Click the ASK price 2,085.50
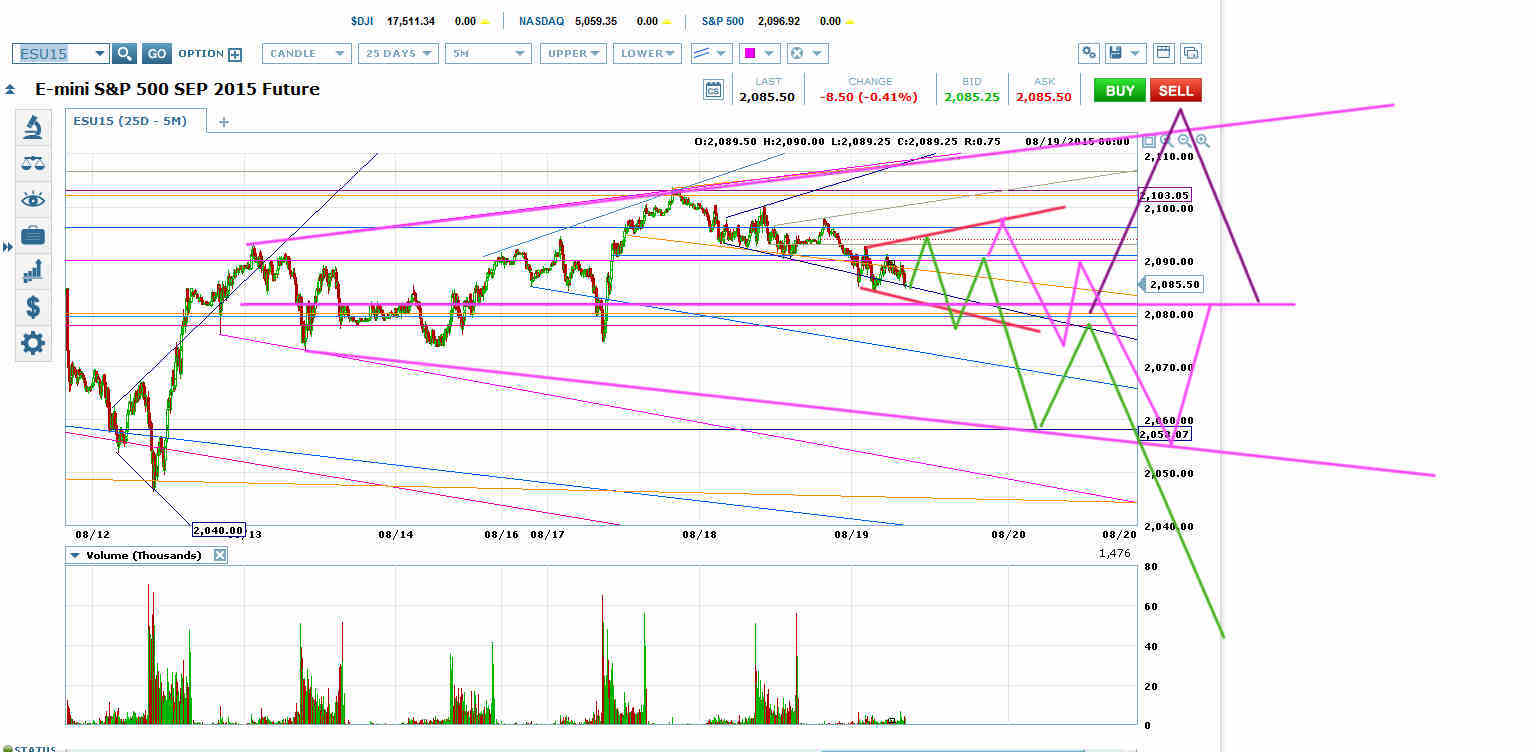The width and height of the screenshot is (1536, 752). pyautogui.click(x=1043, y=97)
